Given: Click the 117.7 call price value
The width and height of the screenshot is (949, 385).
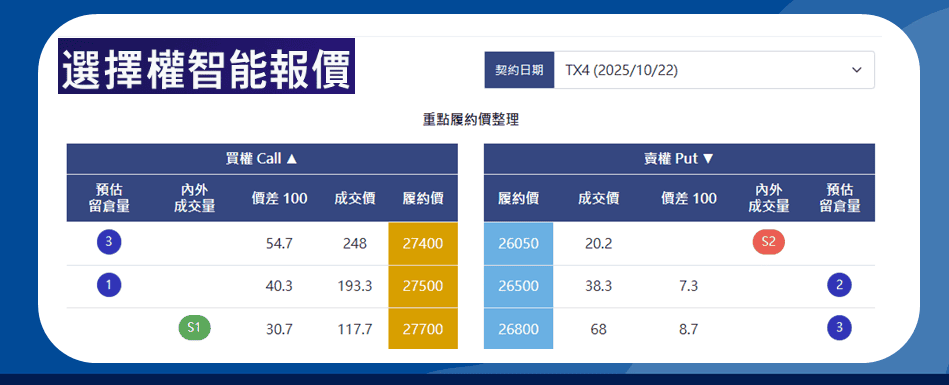Looking at the screenshot, I should point(355,329).
